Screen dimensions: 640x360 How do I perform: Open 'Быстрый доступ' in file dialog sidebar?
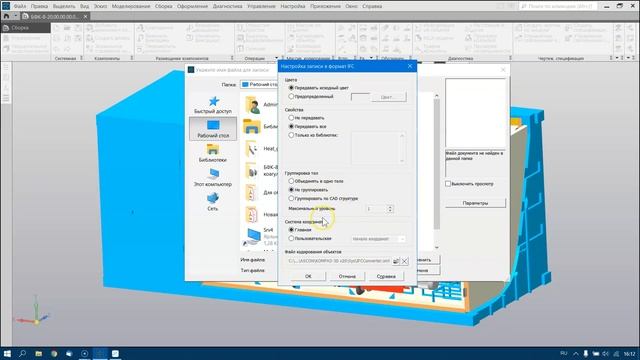tap(213, 104)
